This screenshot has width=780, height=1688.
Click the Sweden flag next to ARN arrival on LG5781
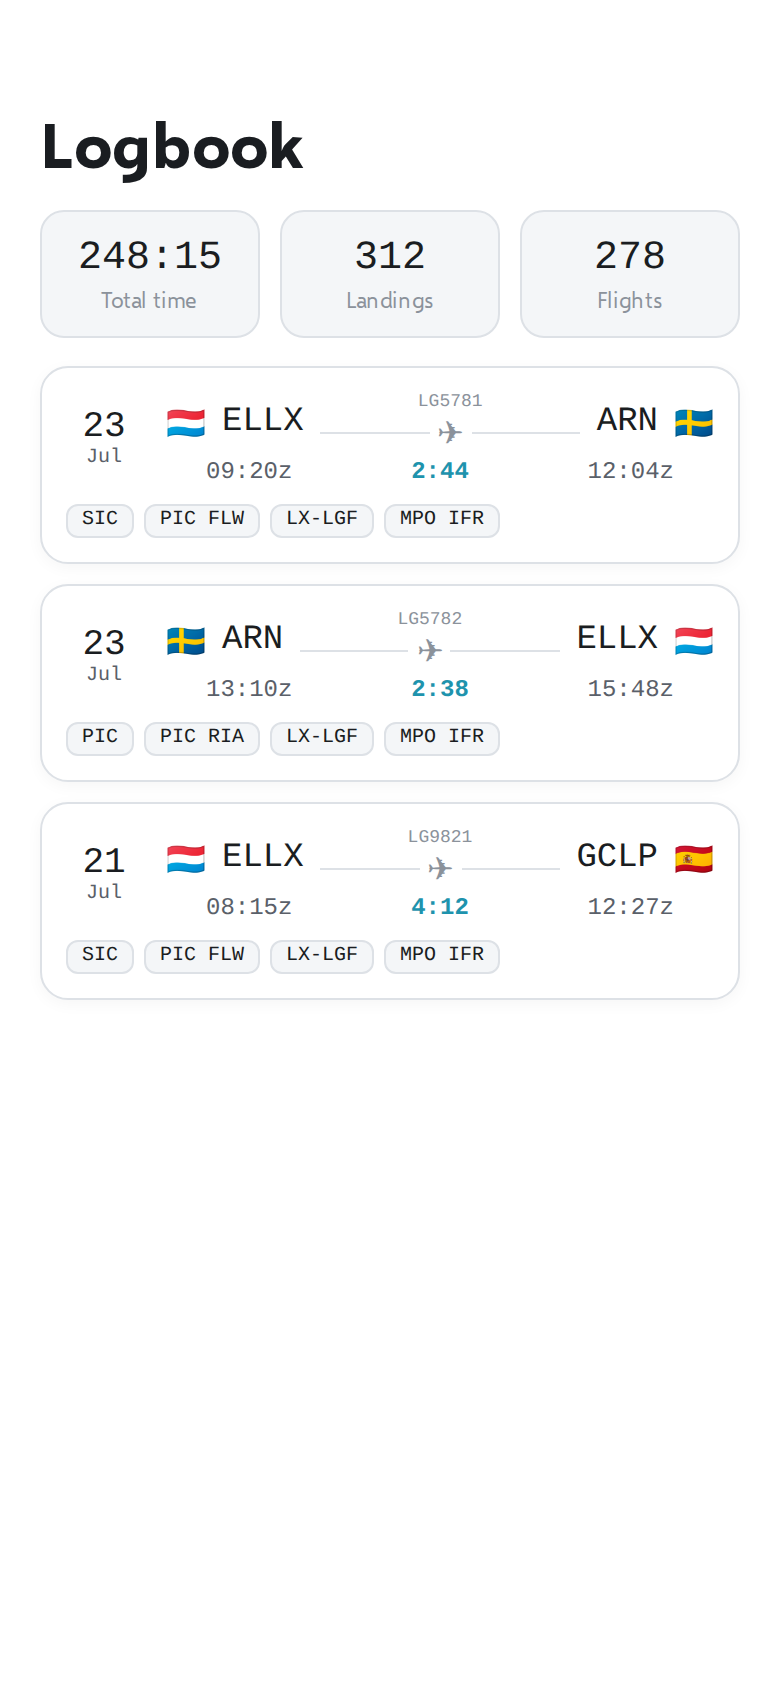(x=694, y=423)
